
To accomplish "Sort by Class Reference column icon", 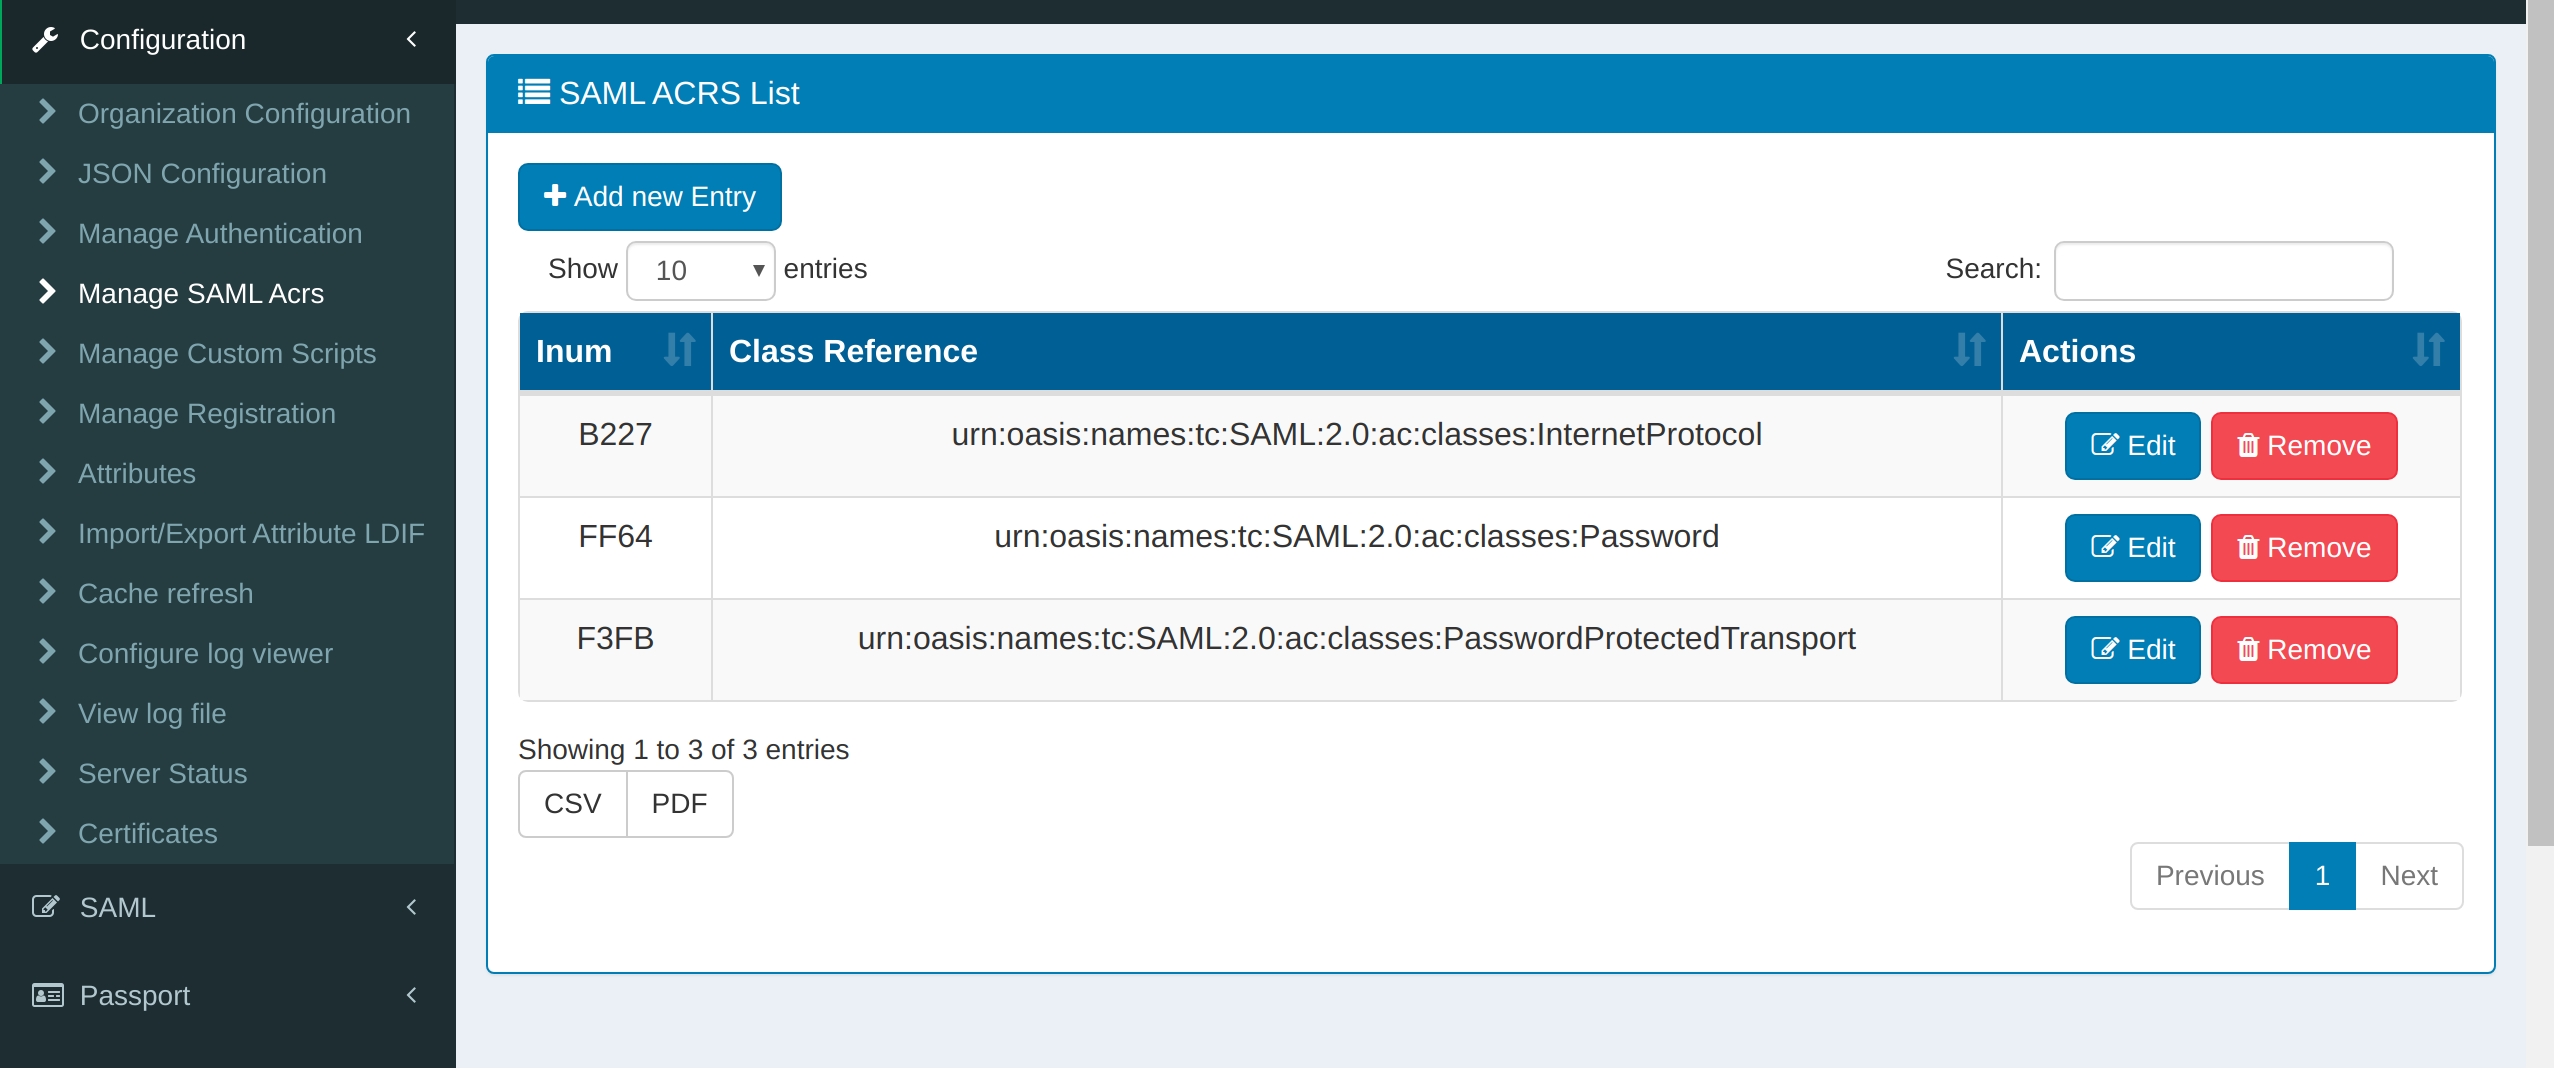I will pos(1968,350).
